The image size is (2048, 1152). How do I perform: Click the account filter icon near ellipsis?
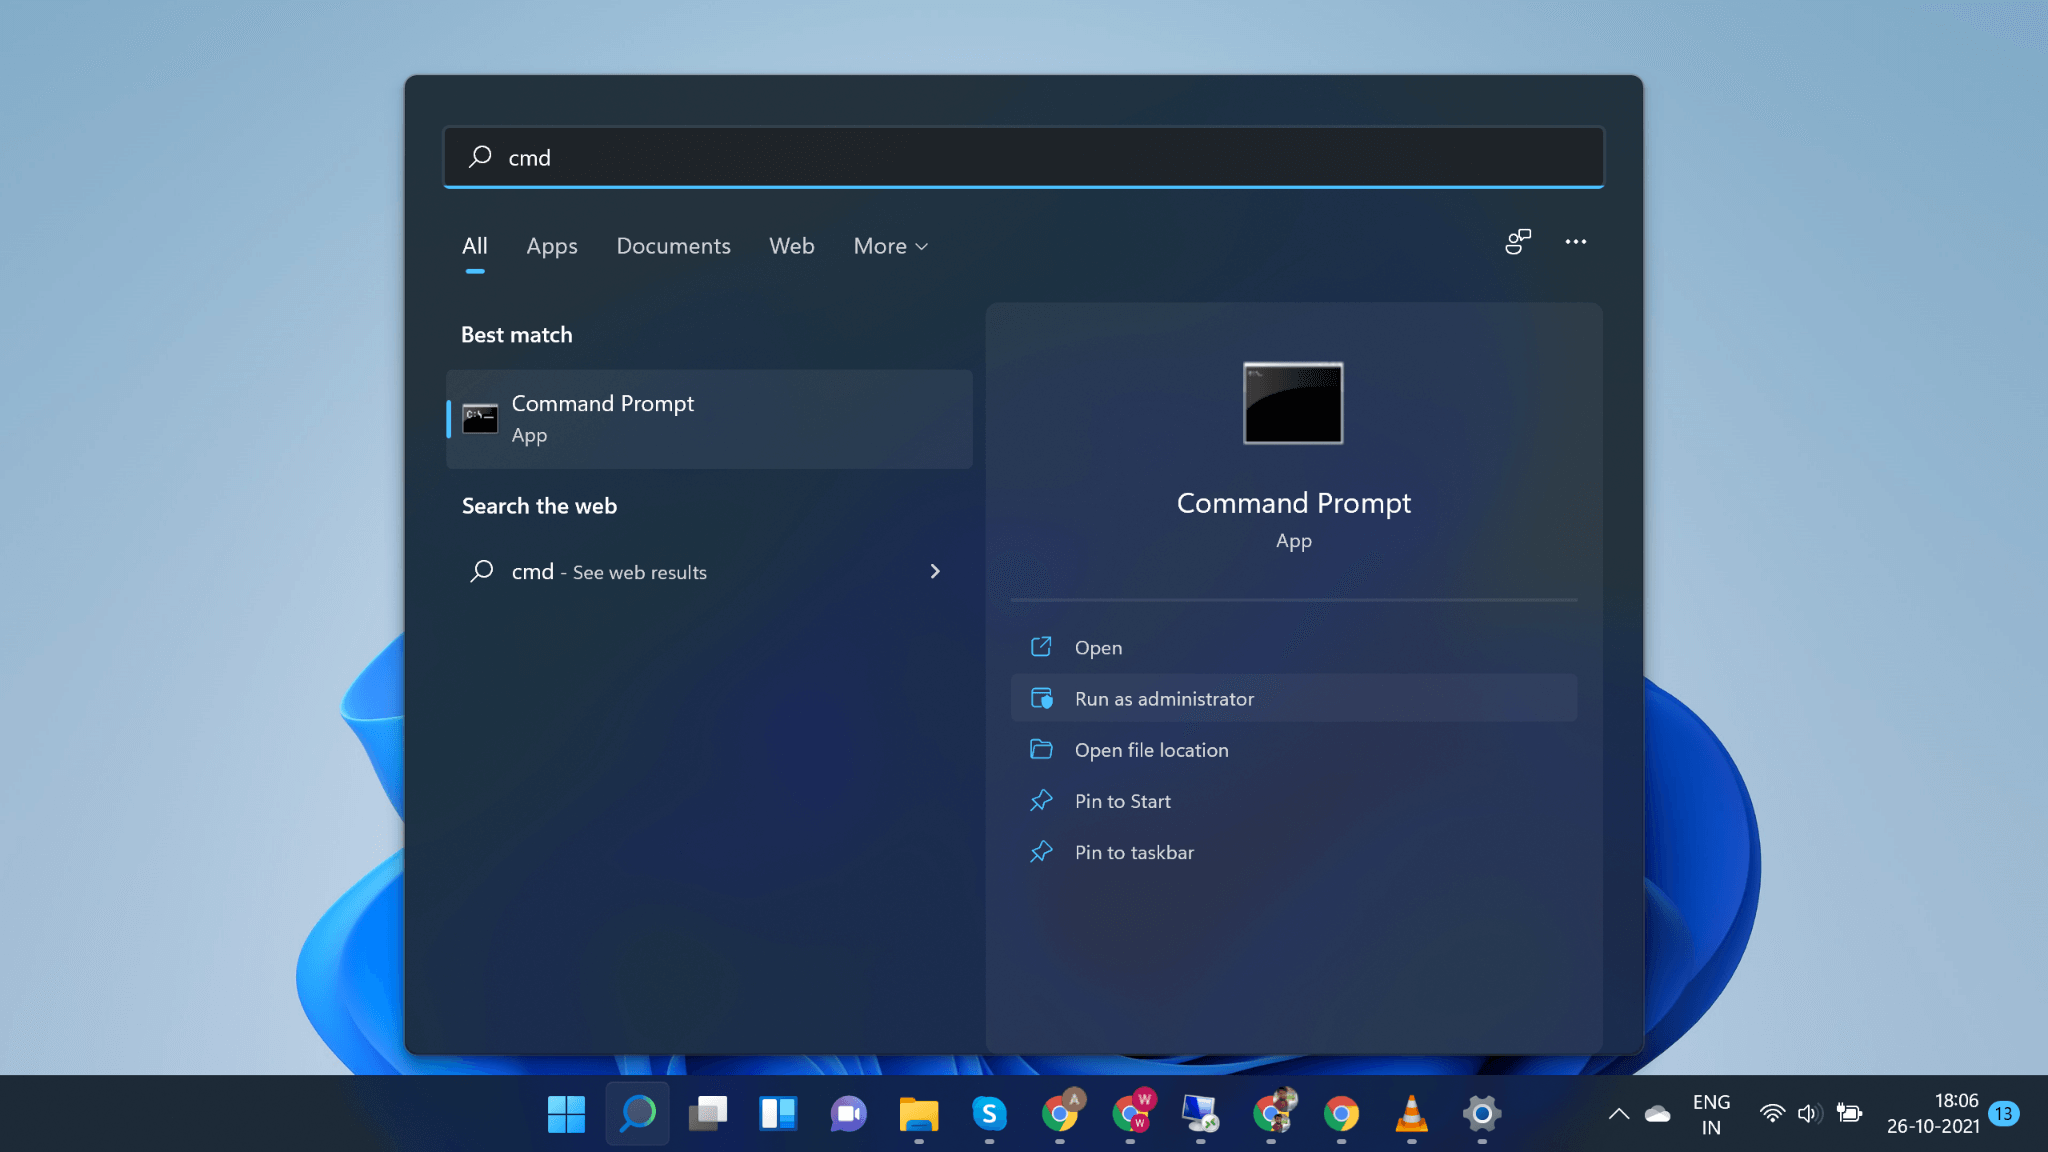[x=1518, y=242]
